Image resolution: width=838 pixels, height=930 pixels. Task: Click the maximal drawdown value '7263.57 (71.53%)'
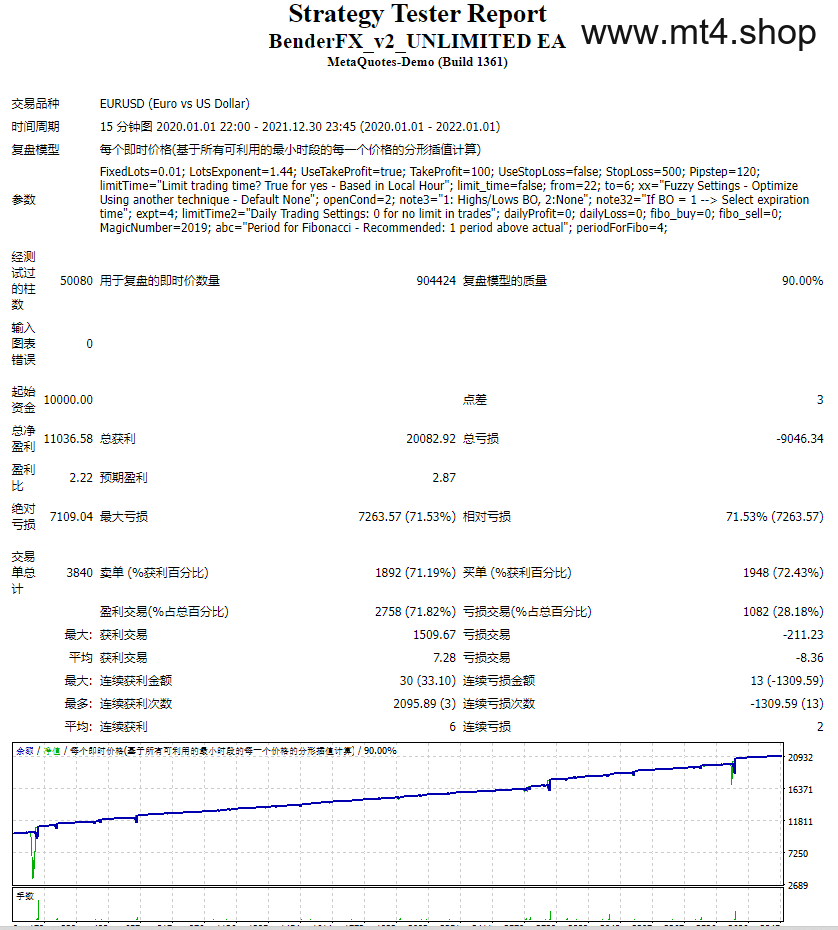tap(407, 517)
